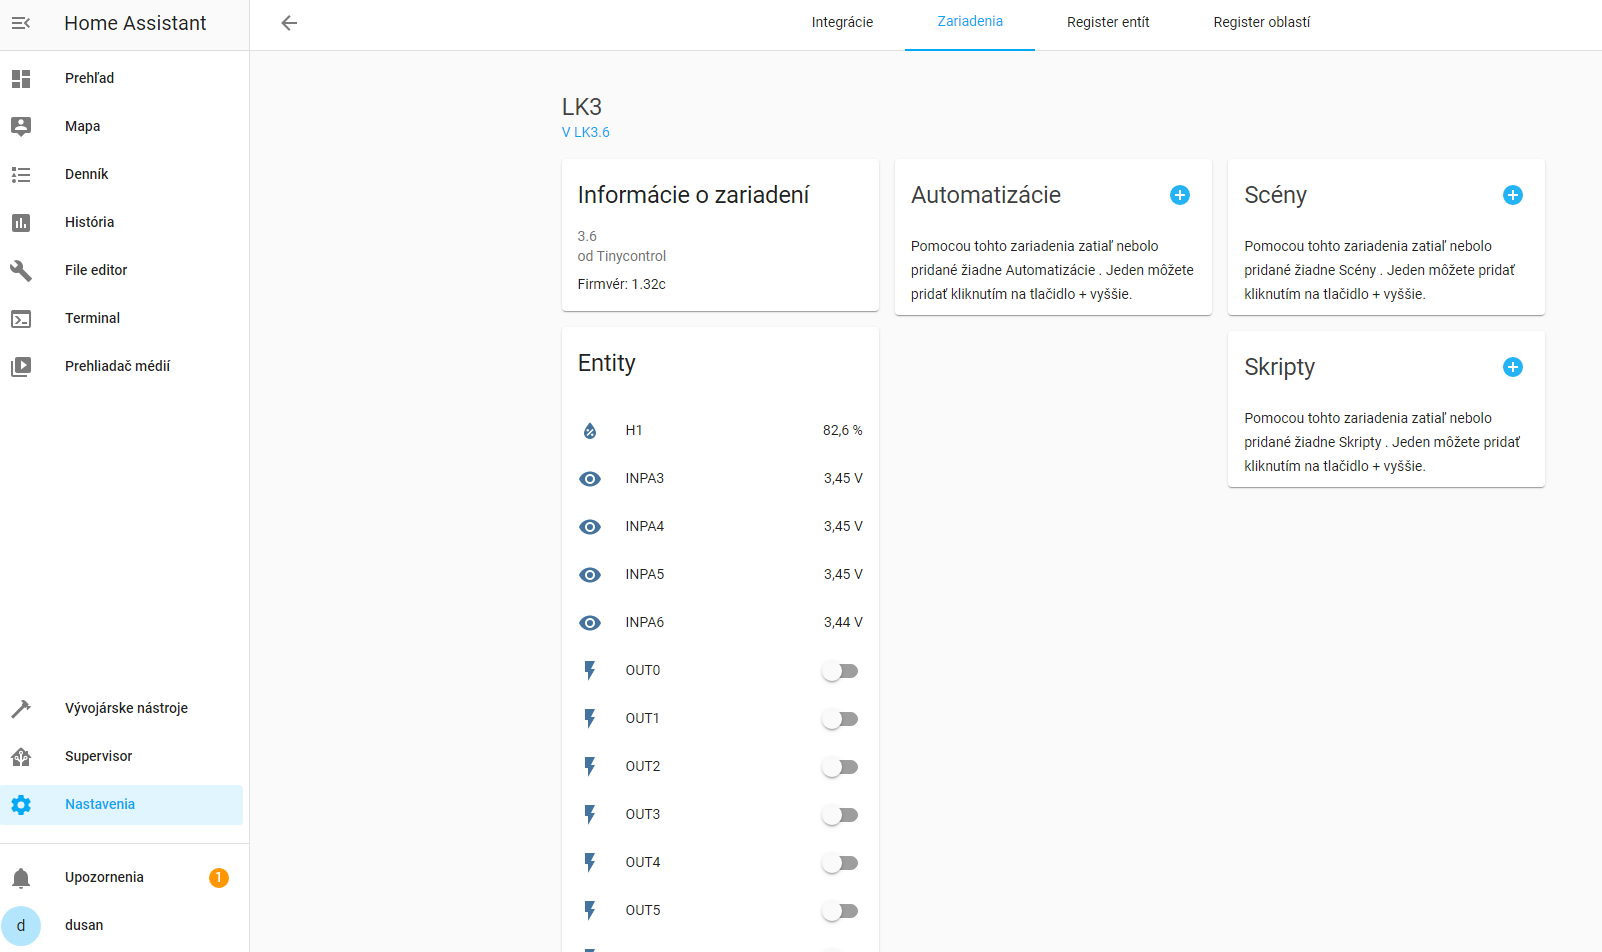Switch to the Register oblastí tab
1602x952 pixels.
tap(1261, 22)
